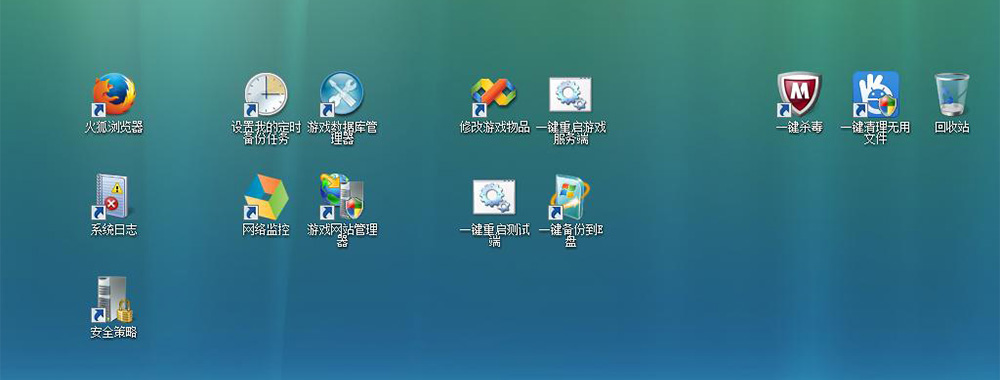Click the 修改游戏物品 label text
The height and width of the screenshot is (380, 1000).
(494, 127)
